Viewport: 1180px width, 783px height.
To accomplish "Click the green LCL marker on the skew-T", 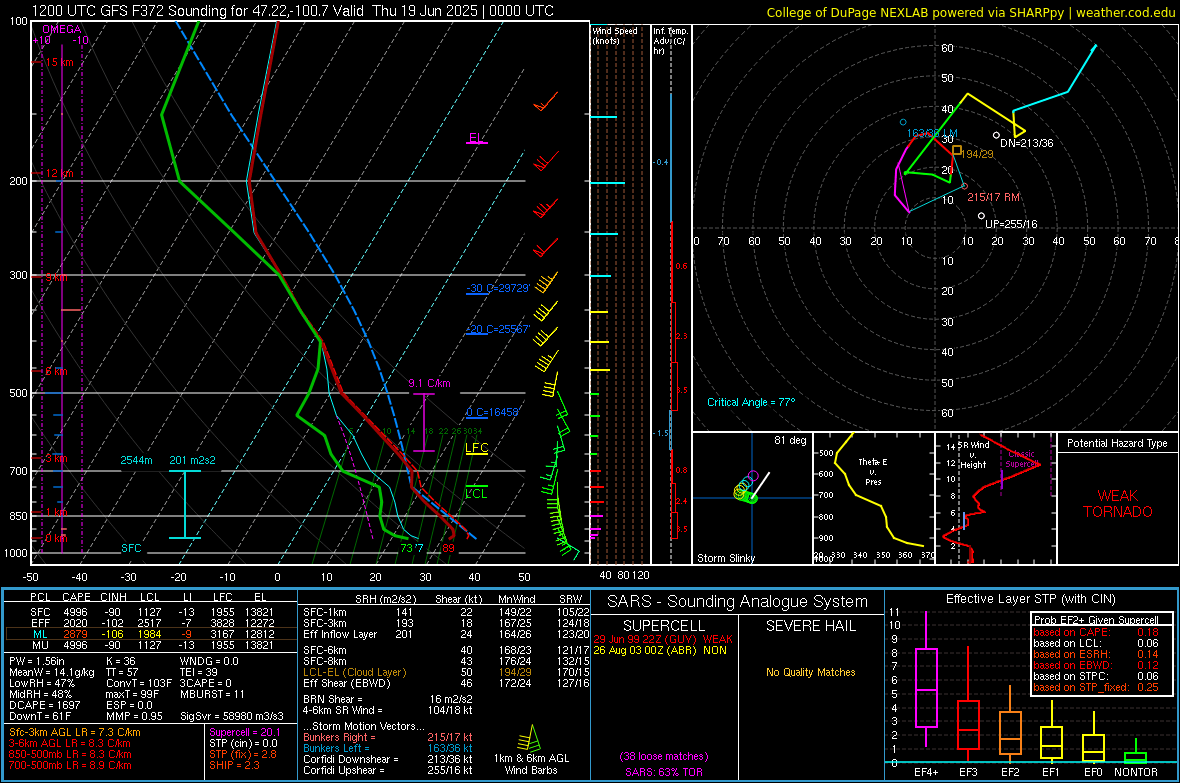I will tap(476, 492).
